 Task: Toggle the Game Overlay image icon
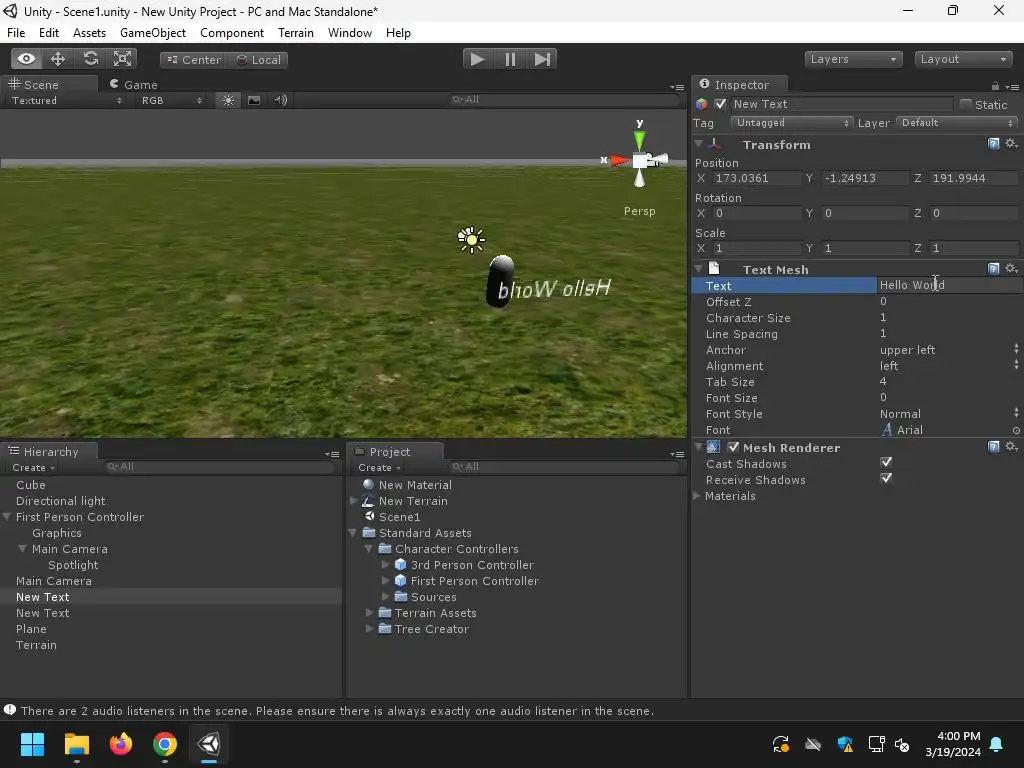(x=254, y=100)
